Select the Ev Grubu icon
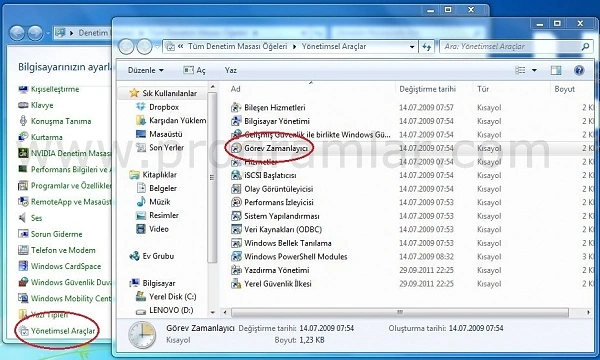The height and width of the screenshot is (360, 600). [x=134, y=256]
